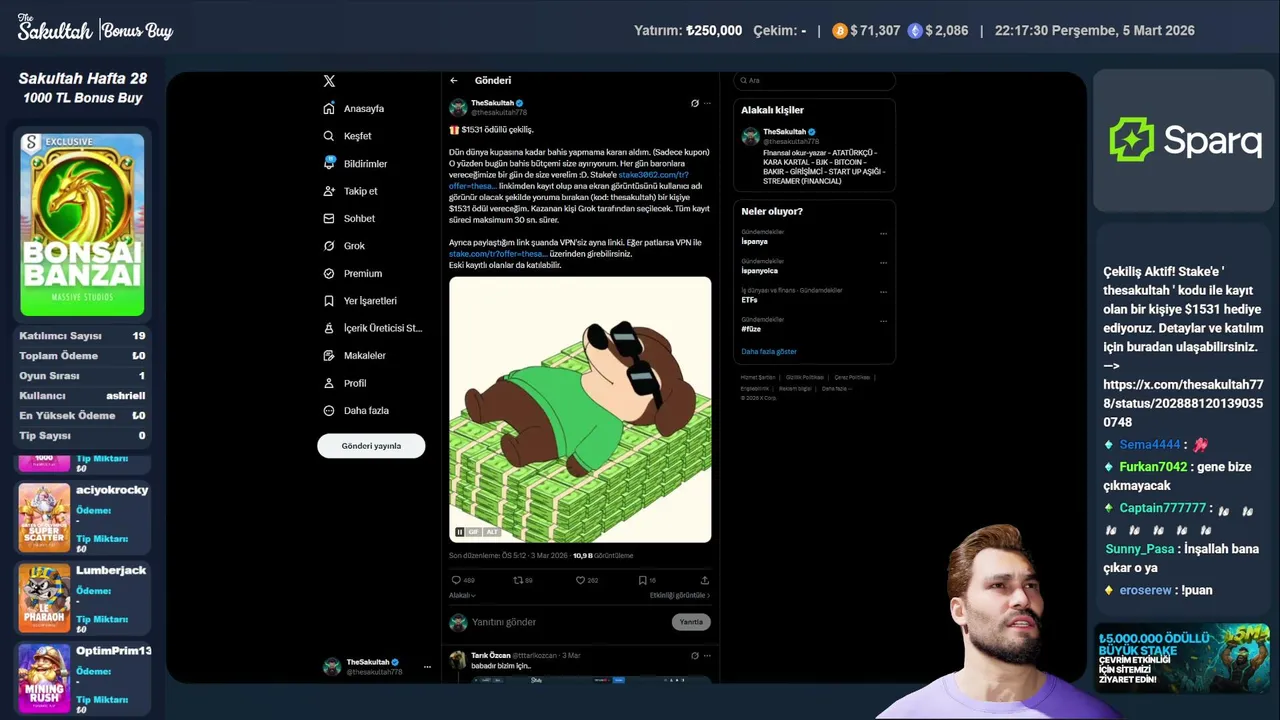Click the İspanya trending topic

pos(754,241)
